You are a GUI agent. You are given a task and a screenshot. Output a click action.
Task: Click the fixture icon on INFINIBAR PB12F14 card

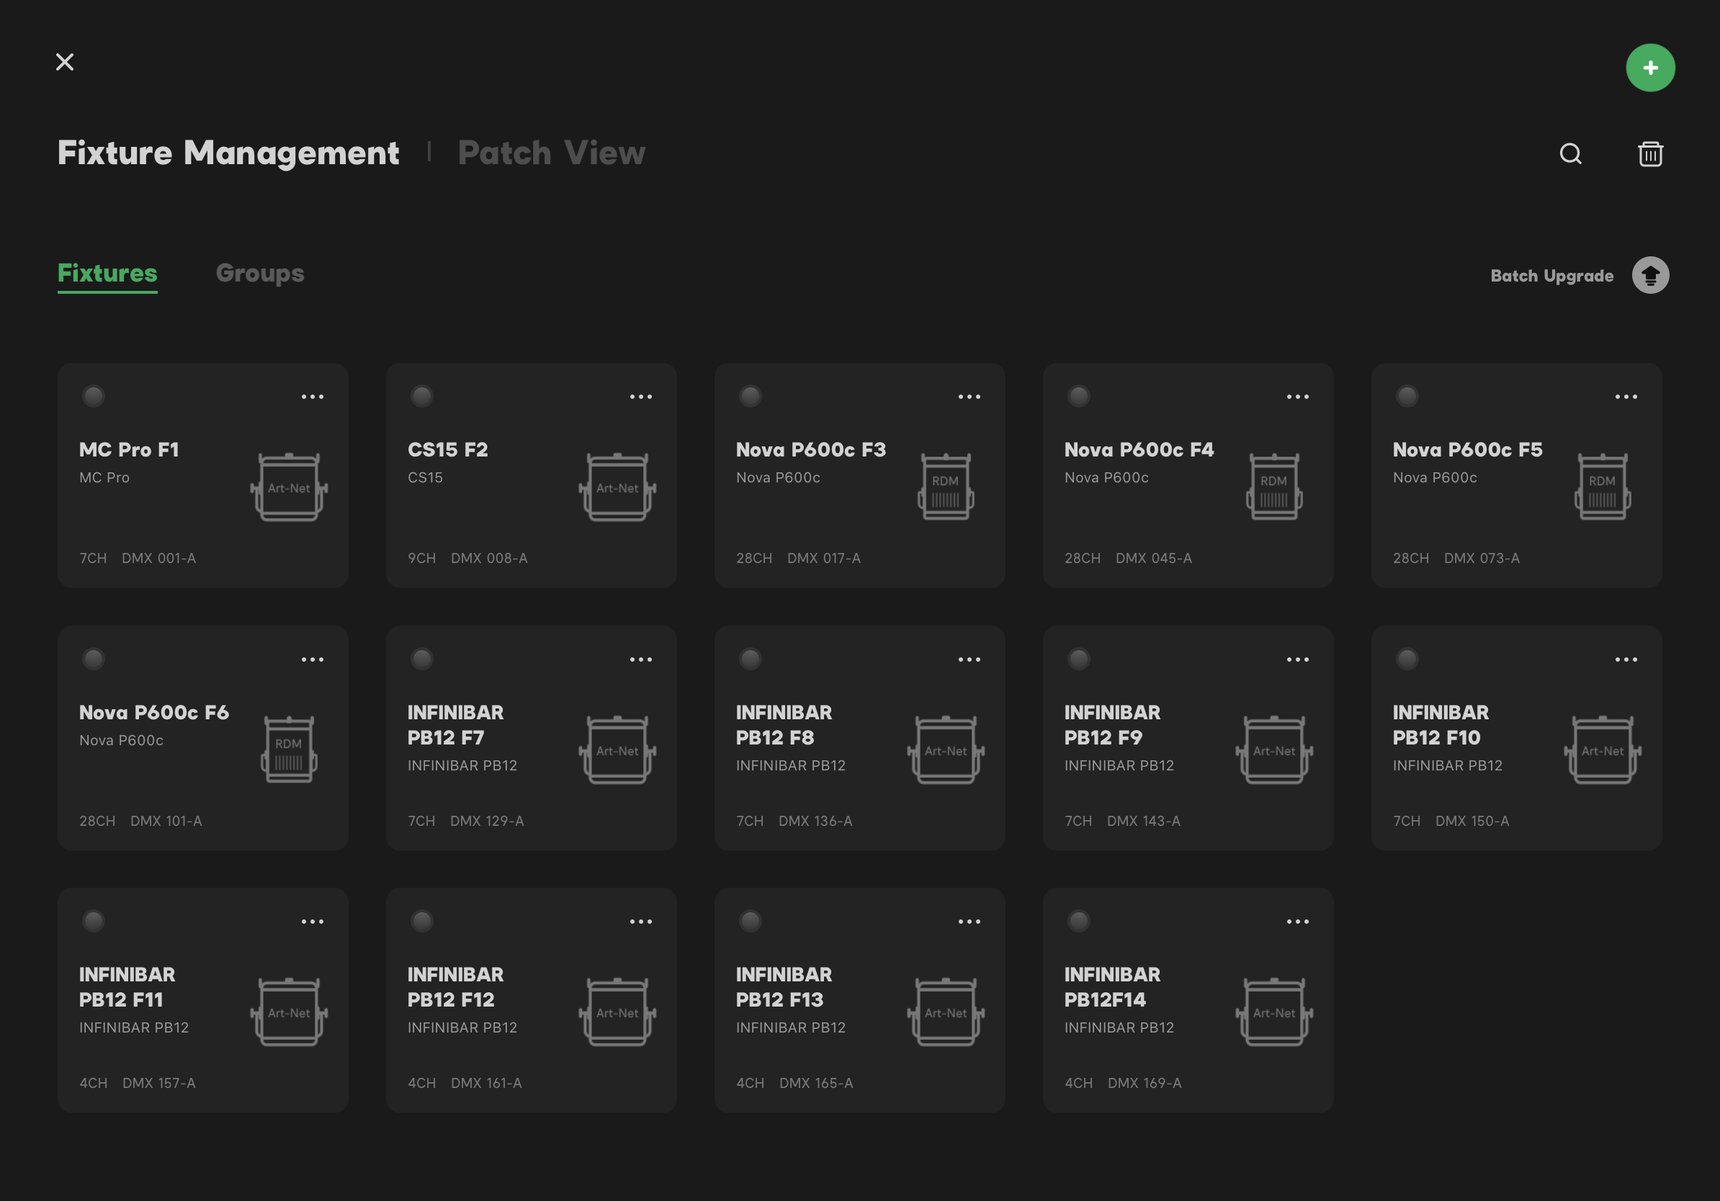pos(1274,1012)
